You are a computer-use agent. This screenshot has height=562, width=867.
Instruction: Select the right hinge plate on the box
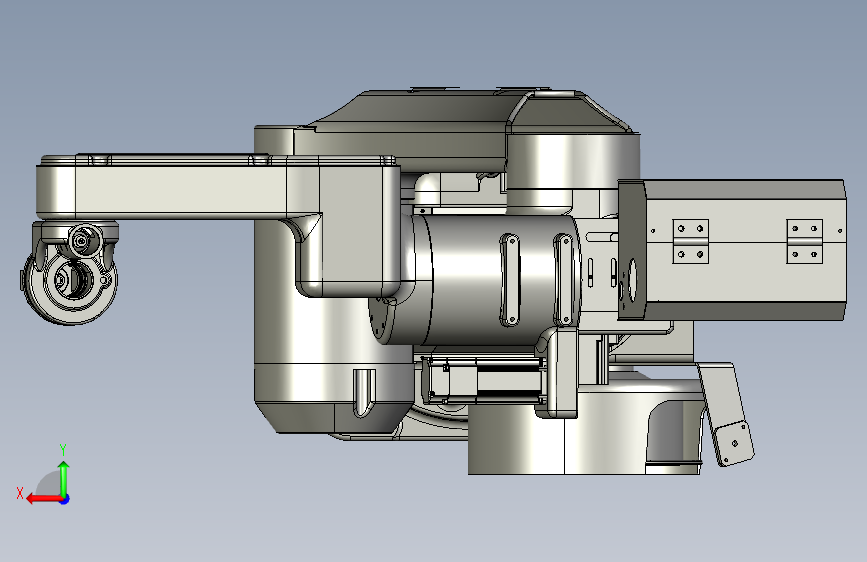[x=805, y=241]
